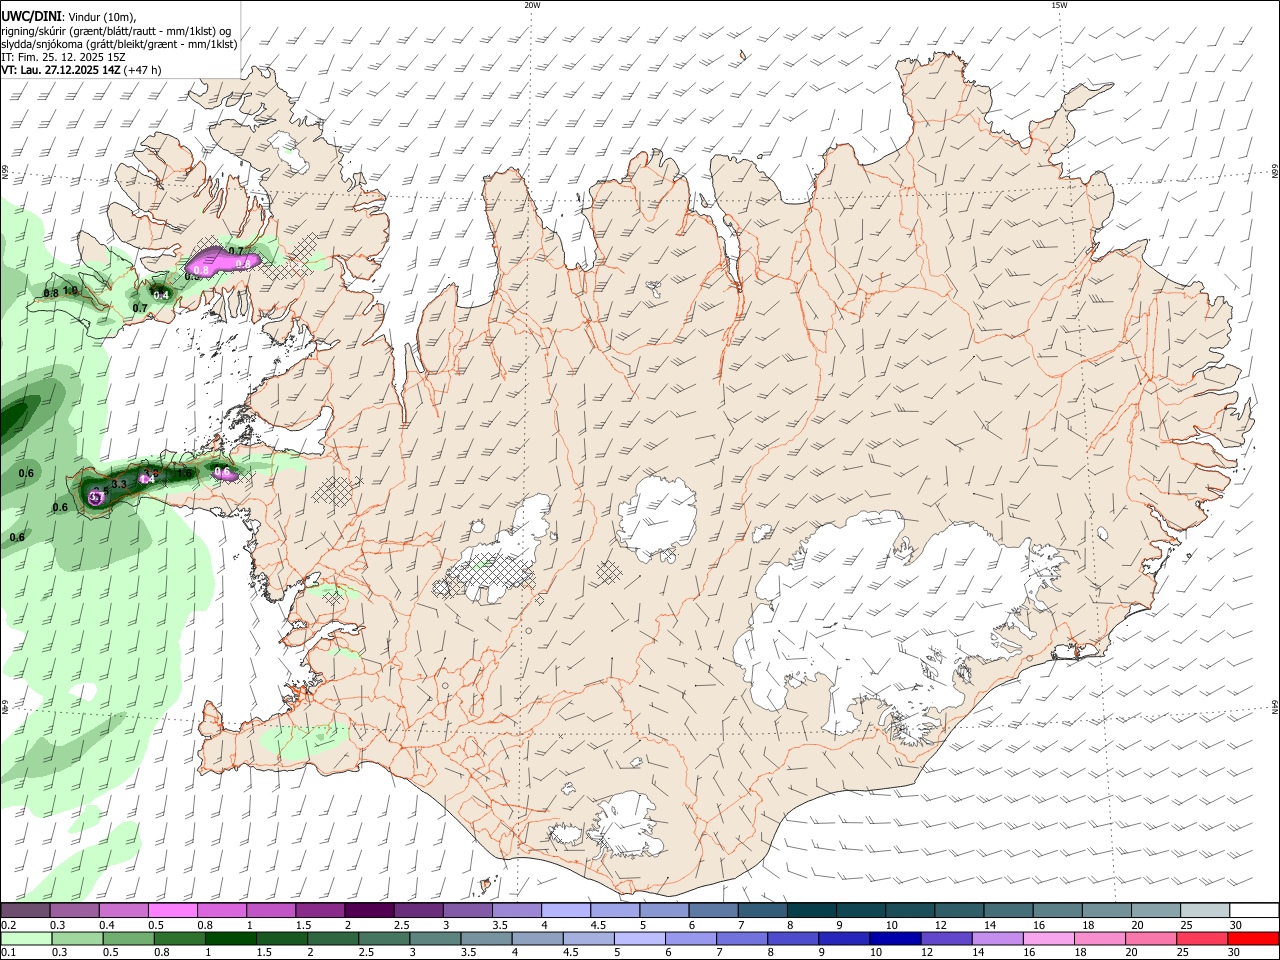Click the Mýrdalsjökull glacier near the south coast
Image resolution: width=1280 pixels, height=960 pixels.
[x=627, y=825]
